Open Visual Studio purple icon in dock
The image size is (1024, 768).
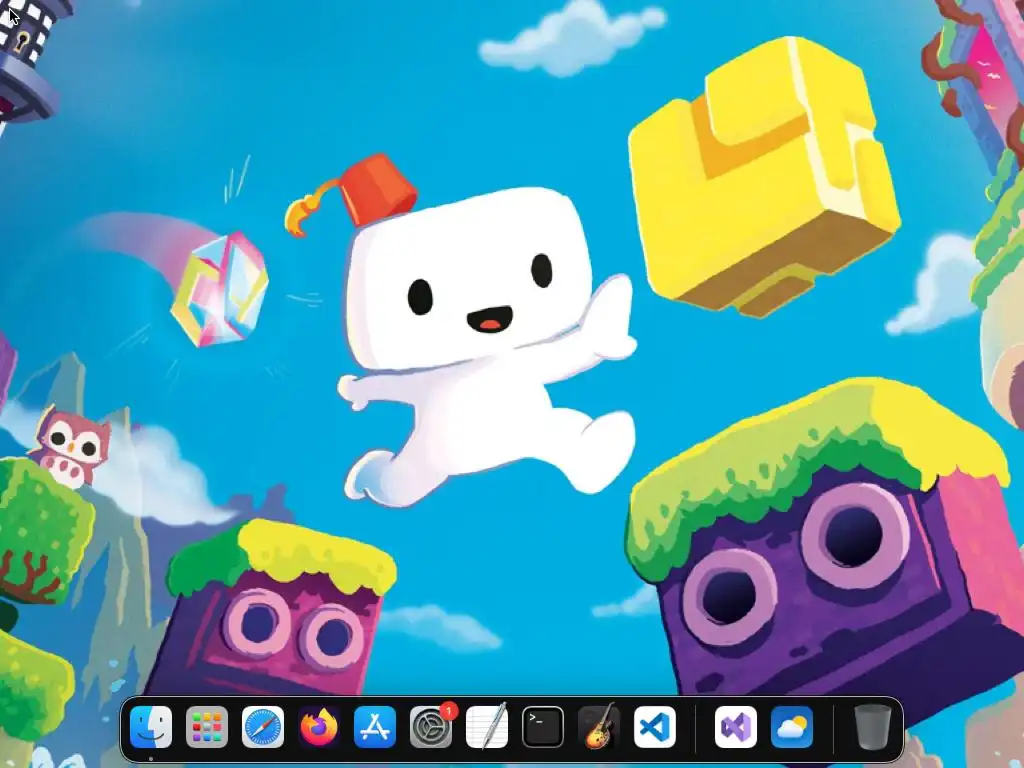pyautogui.click(x=736, y=727)
